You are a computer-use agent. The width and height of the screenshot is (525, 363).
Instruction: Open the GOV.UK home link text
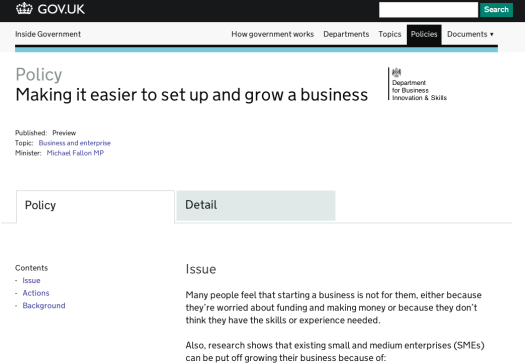coord(61,9)
